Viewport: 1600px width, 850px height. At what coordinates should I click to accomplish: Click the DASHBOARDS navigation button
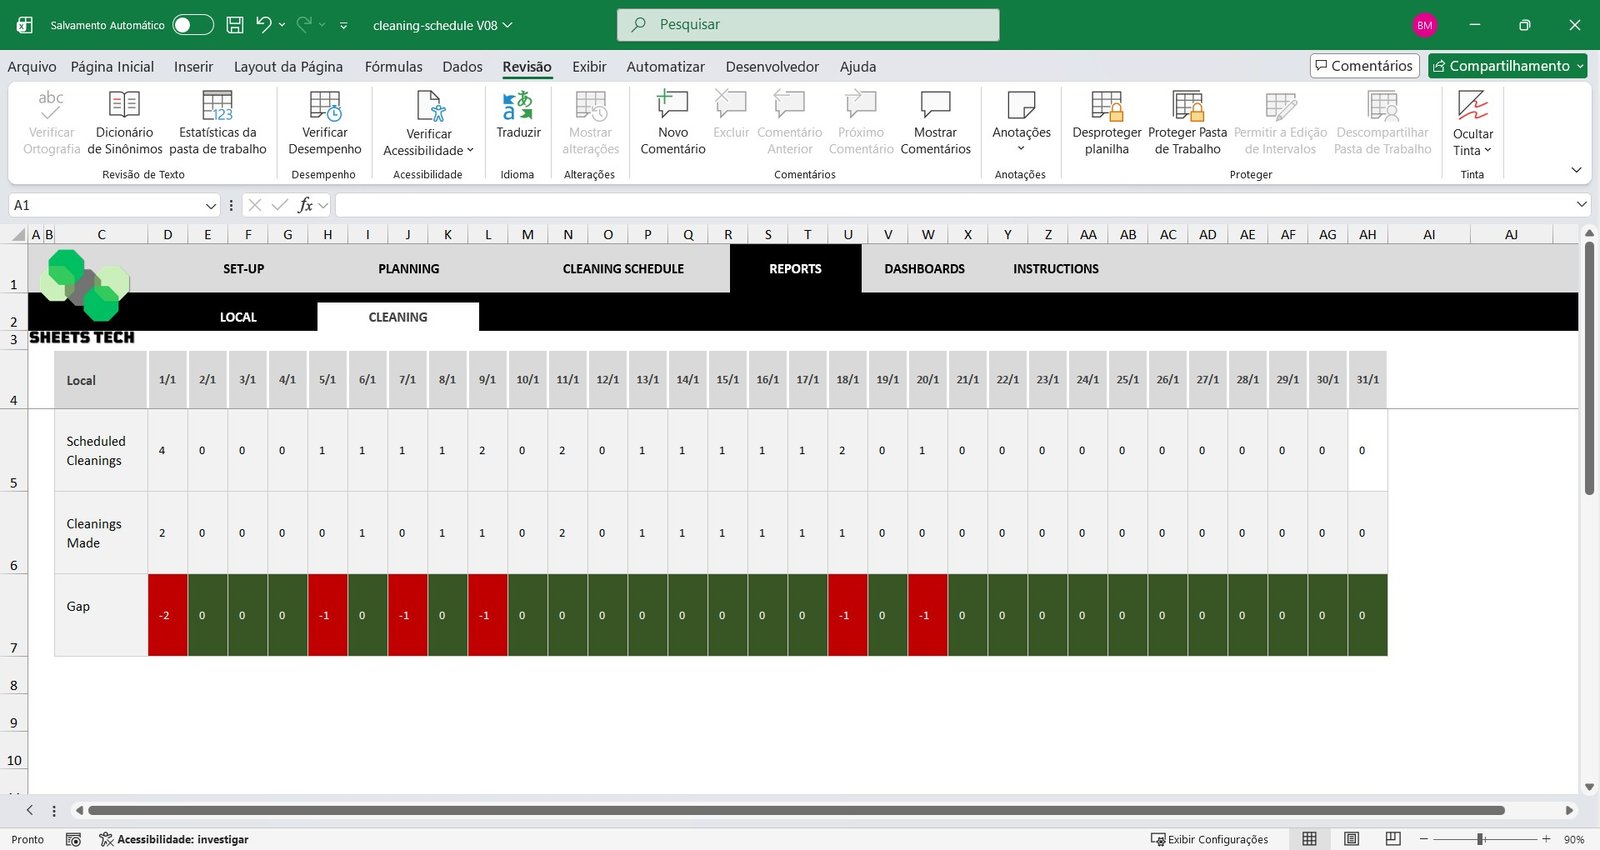coord(924,269)
